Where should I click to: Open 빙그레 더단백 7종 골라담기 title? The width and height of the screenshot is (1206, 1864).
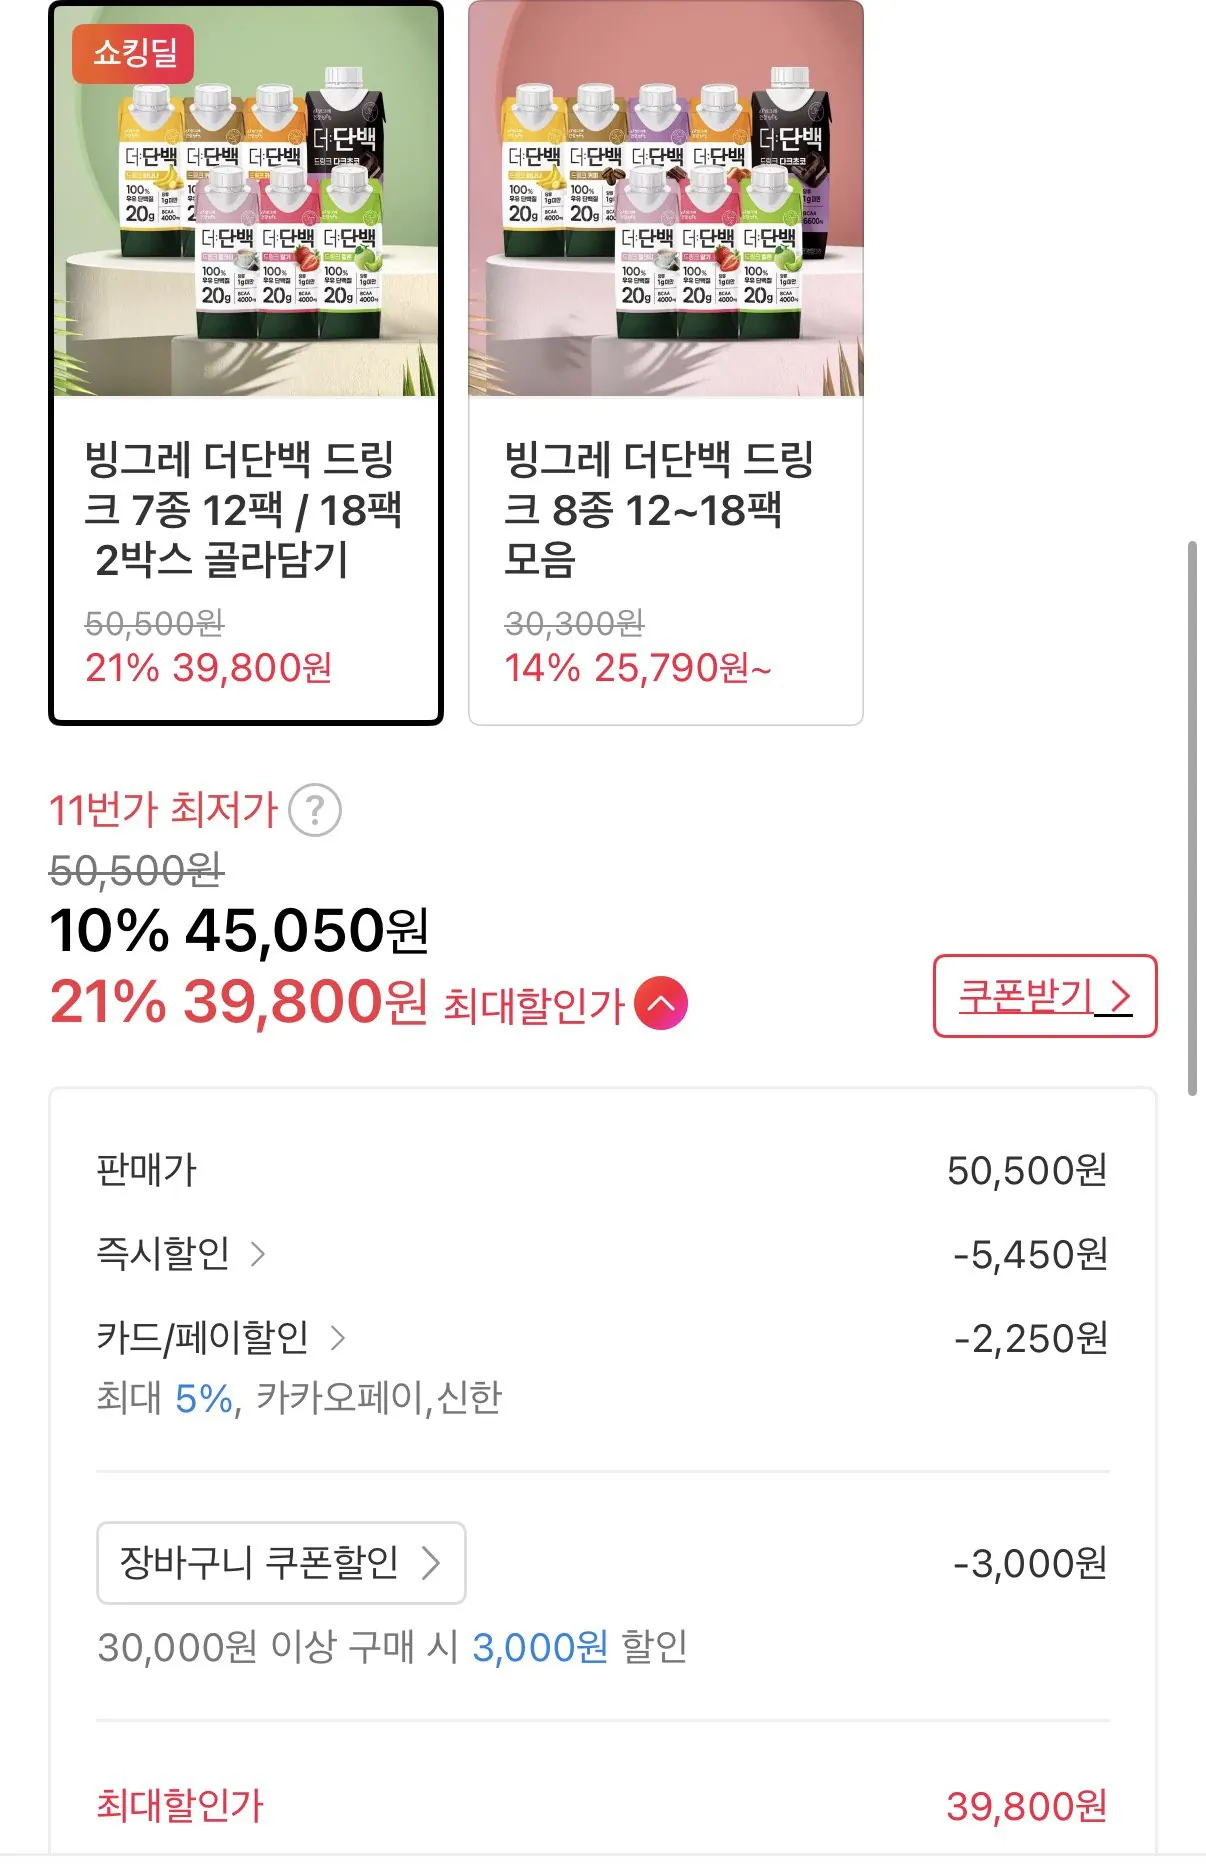click(x=242, y=510)
